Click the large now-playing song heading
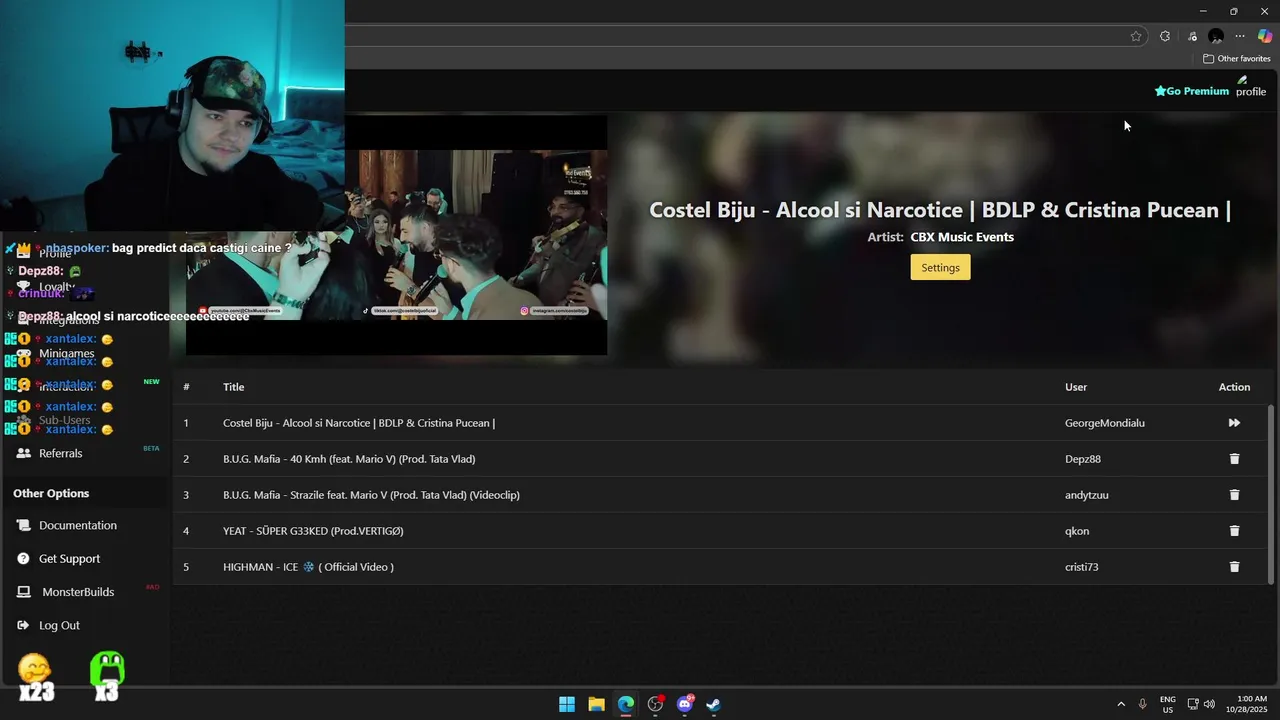Screen dimensions: 1280x720 [x=940, y=210]
